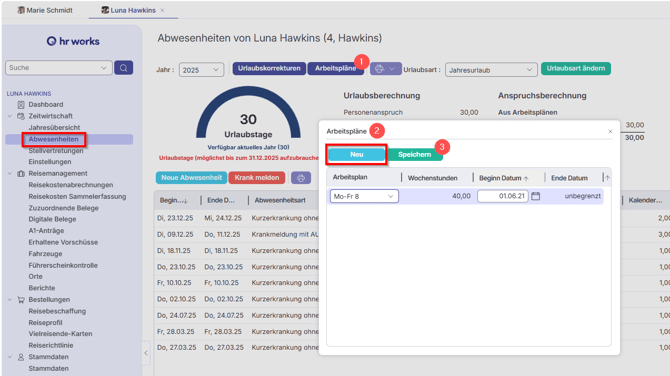Click the Krank melden button
The width and height of the screenshot is (670, 376).
pos(257,178)
